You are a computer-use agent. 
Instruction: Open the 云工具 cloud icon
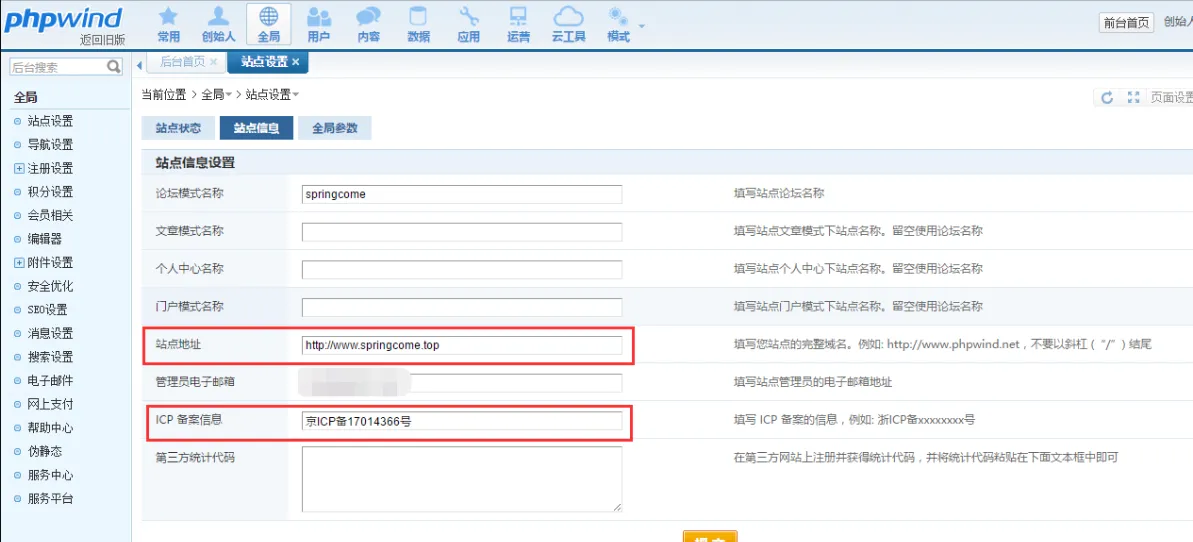pos(568,24)
